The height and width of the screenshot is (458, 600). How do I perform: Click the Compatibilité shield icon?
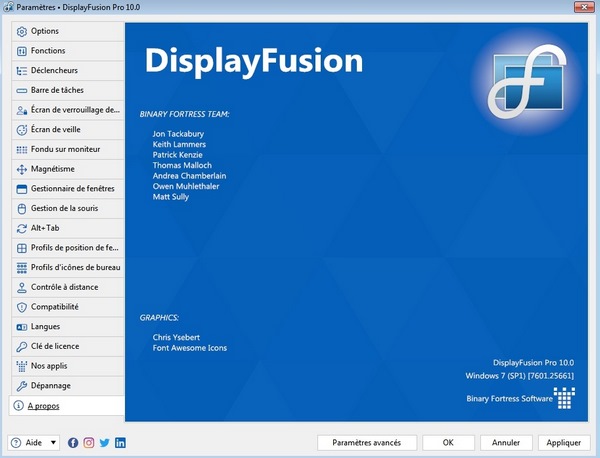pyautogui.click(x=22, y=307)
